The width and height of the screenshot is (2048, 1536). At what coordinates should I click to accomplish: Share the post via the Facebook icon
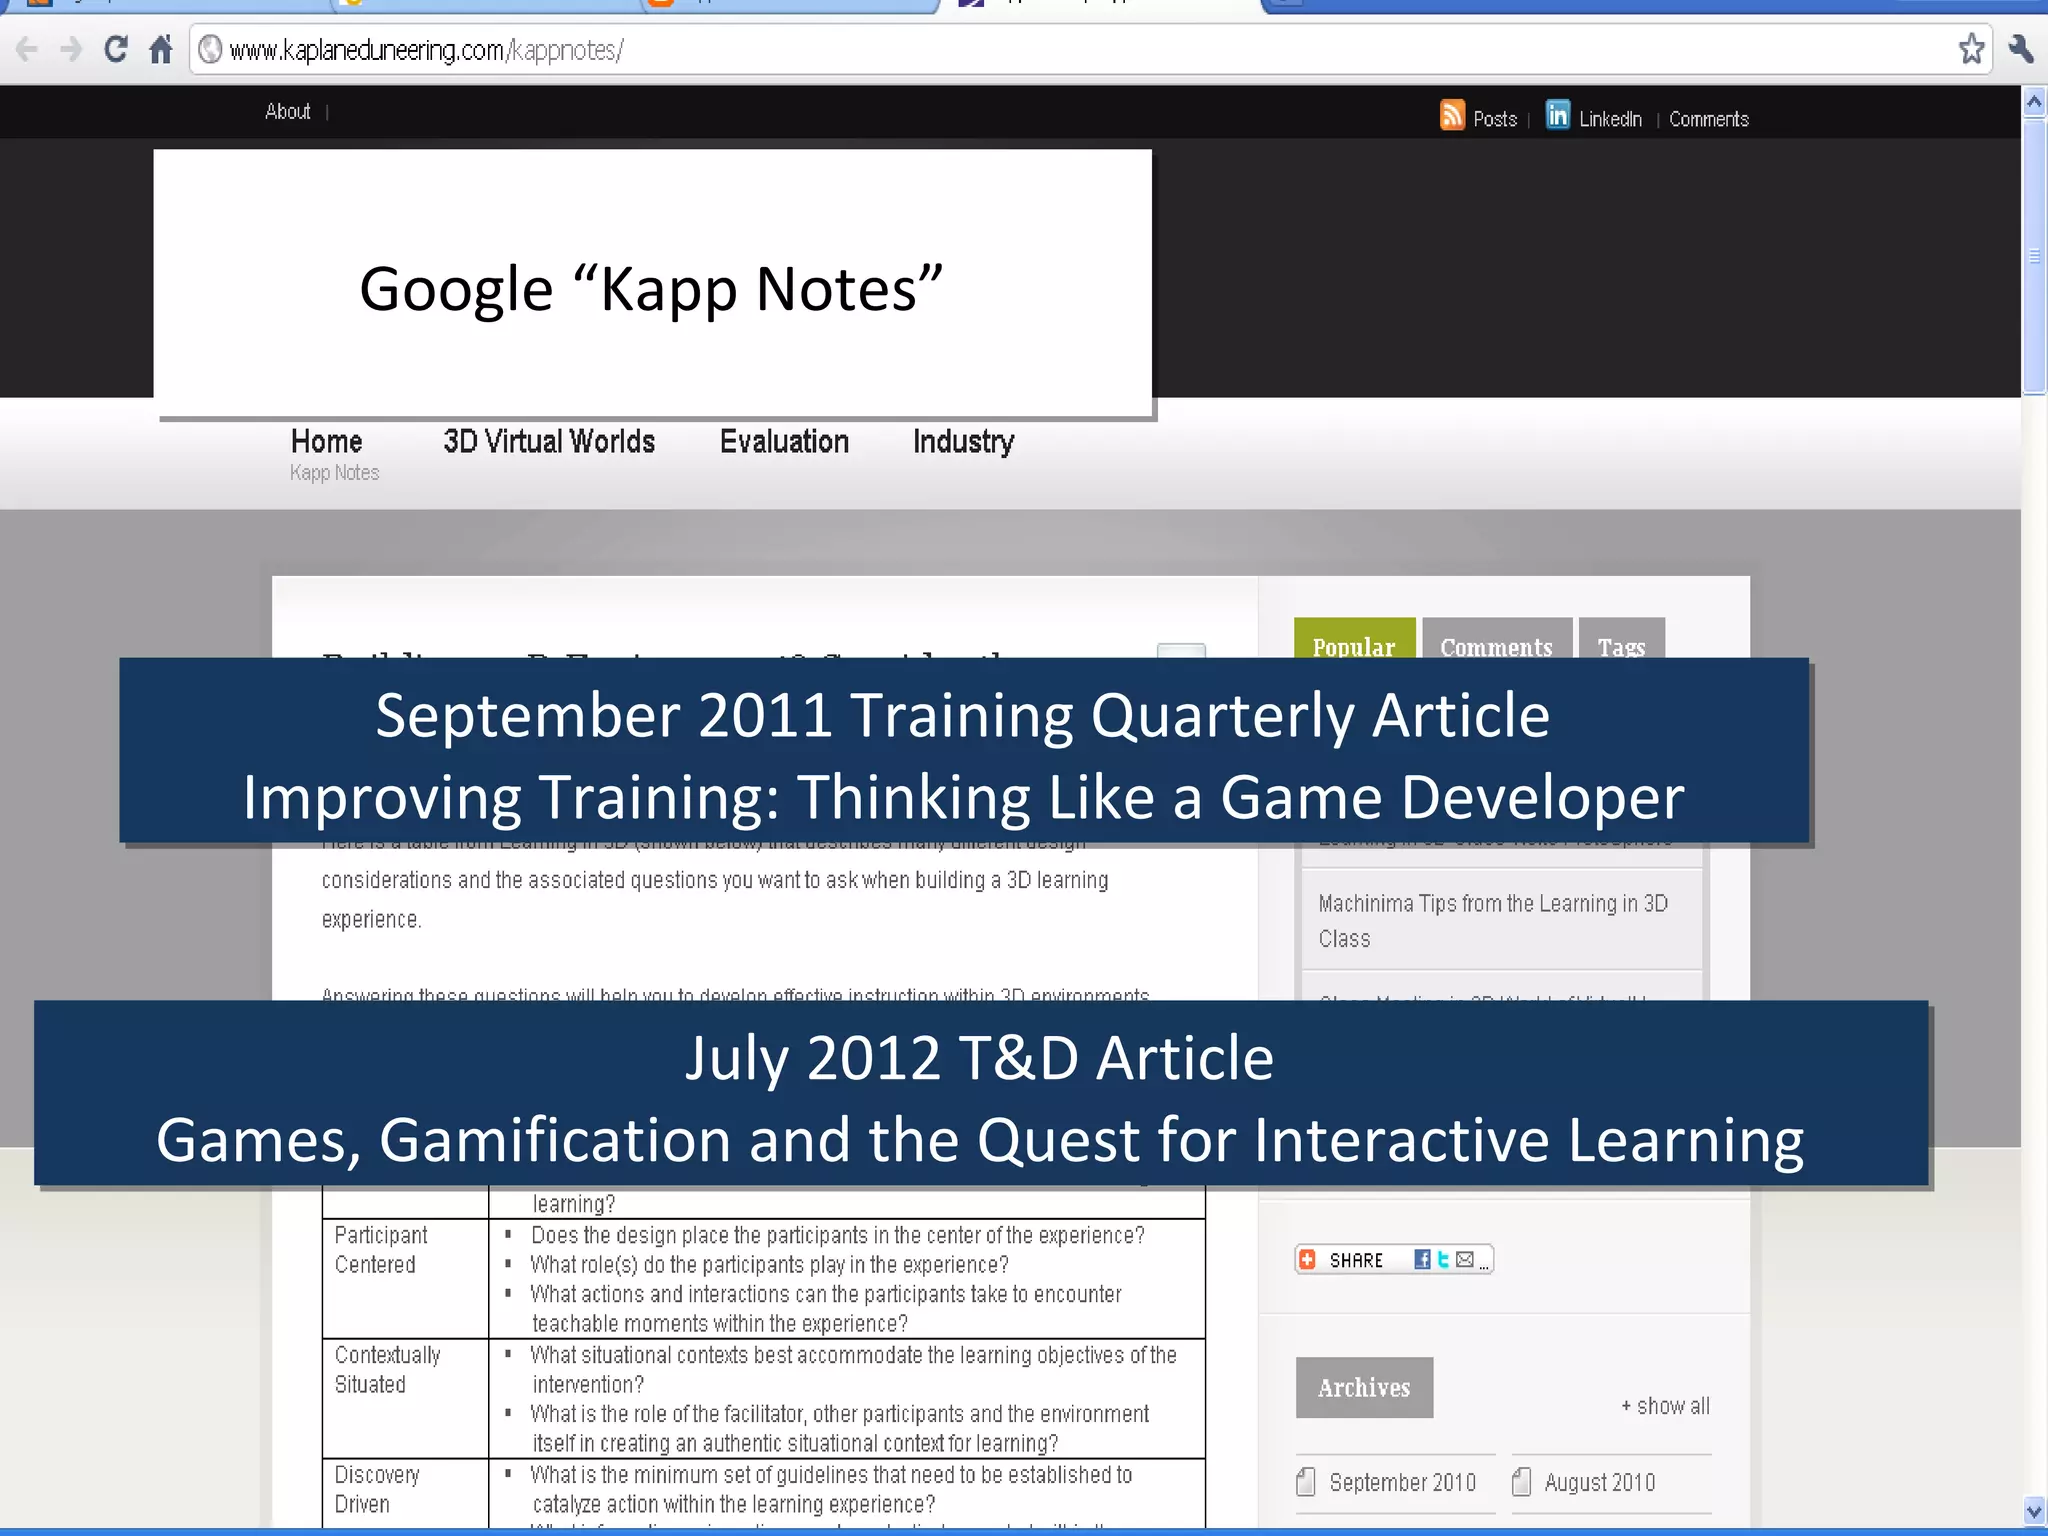pos(1422,1260)
